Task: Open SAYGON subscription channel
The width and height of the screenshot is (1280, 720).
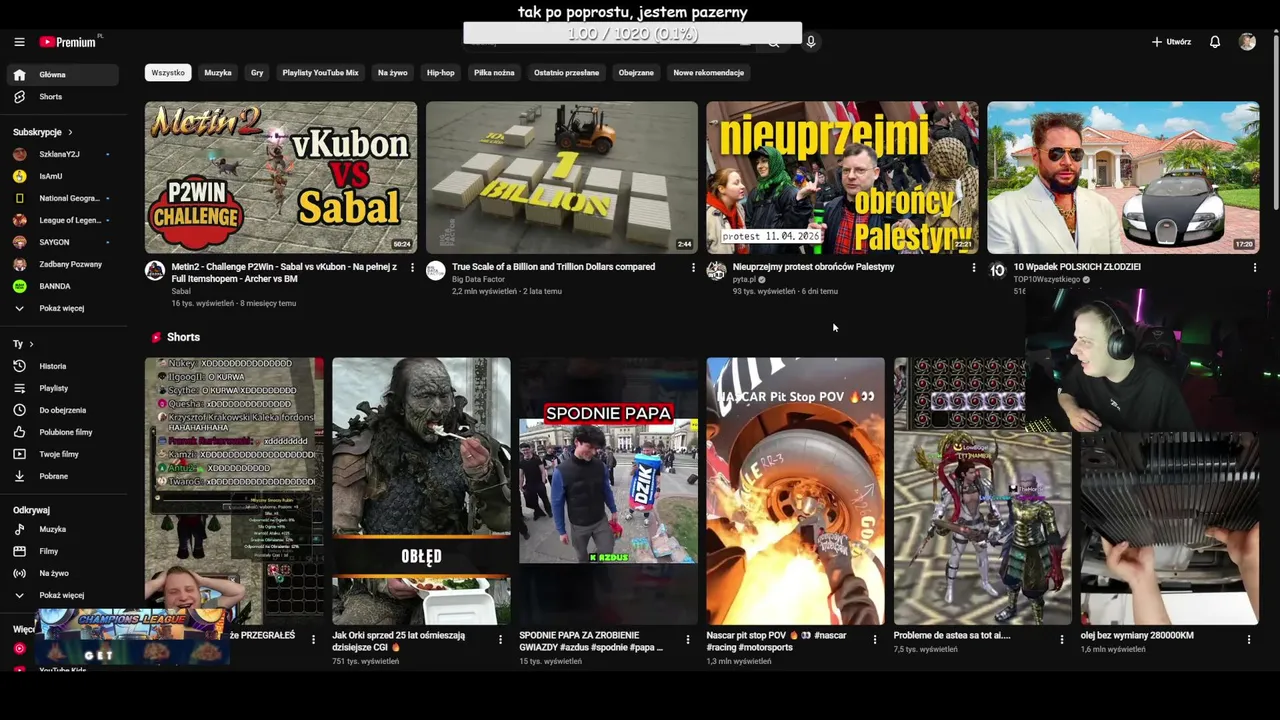Action: click(62, 242)
